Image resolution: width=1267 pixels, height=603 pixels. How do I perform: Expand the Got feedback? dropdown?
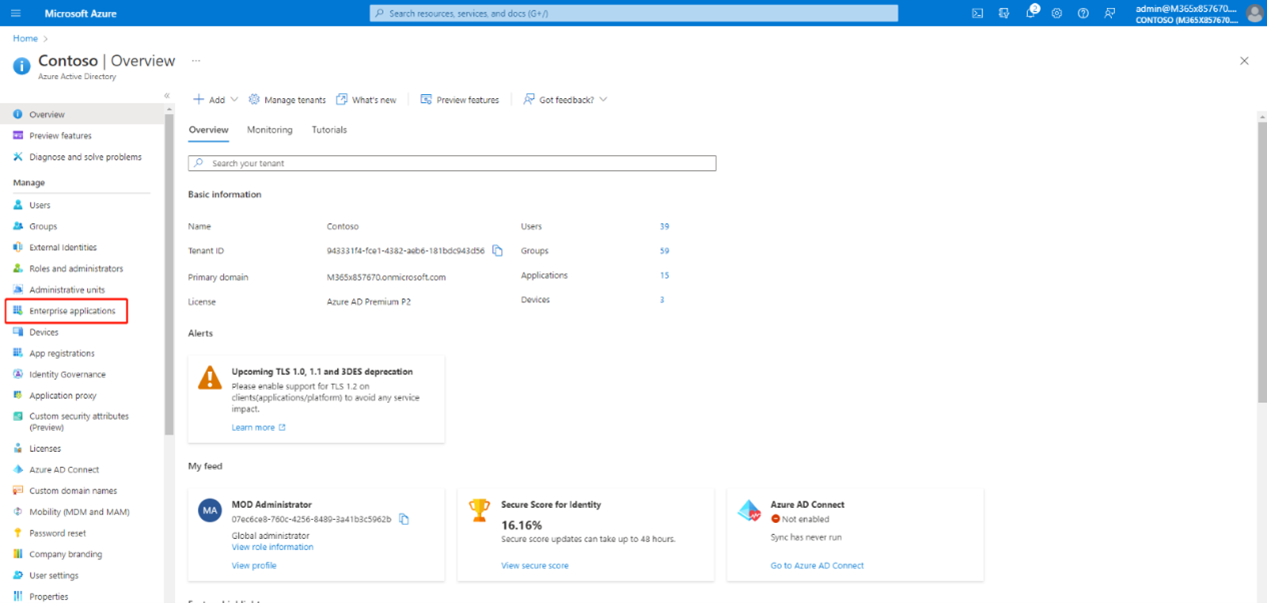(x=565, y=100)
